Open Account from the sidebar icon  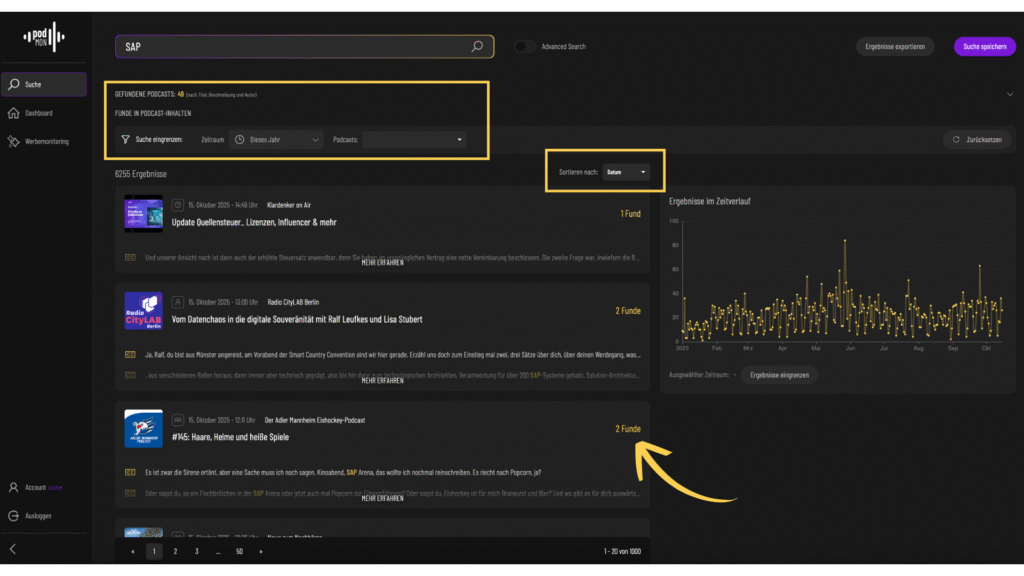click(x=13, y=487)
